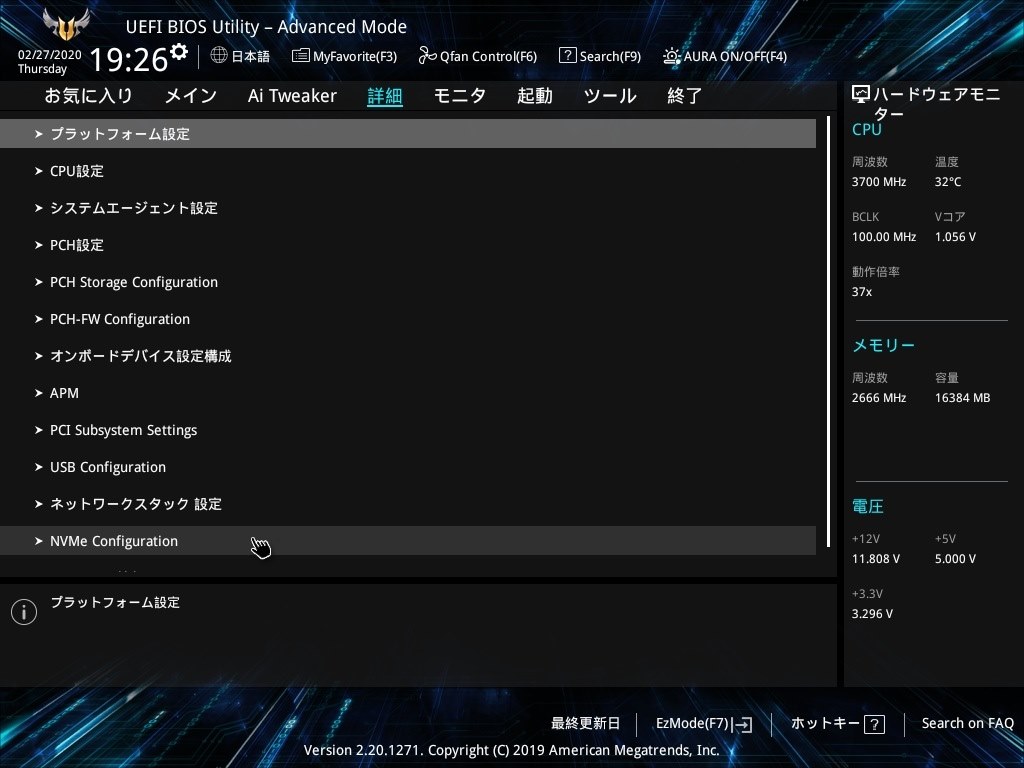Select 日本語 language button

click(250, 56)
